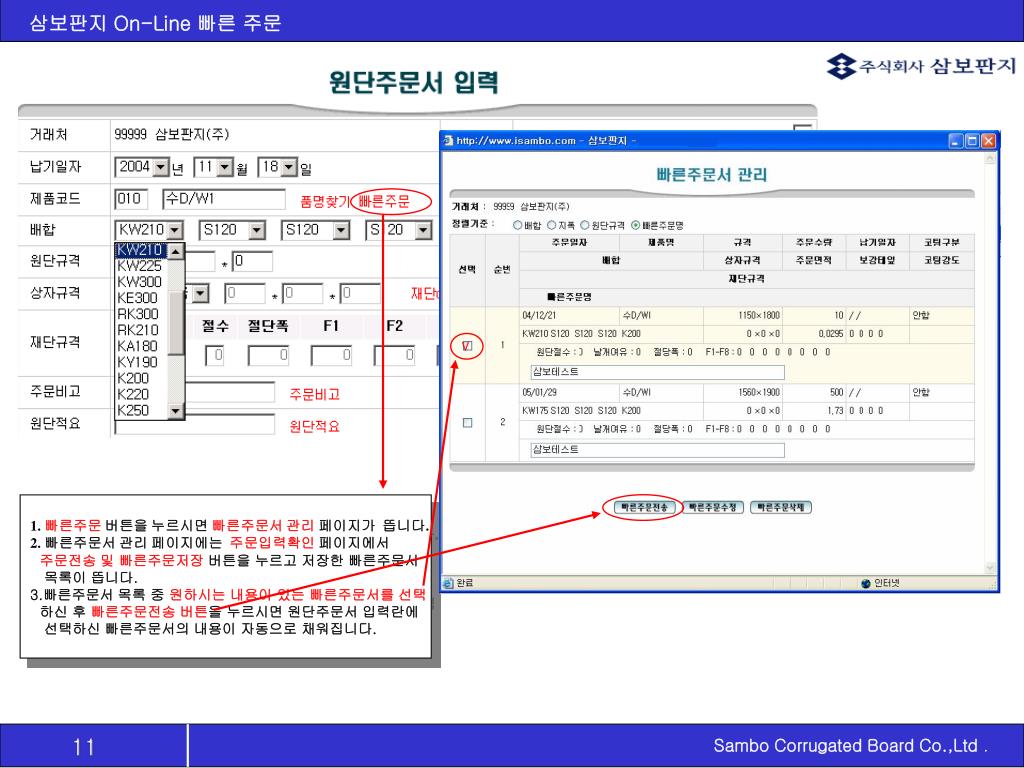The width and height of the screenshot is (1024, 768).
Task: Maximize the 빠른주문서 관리 popup window
Action: (972, 140)
